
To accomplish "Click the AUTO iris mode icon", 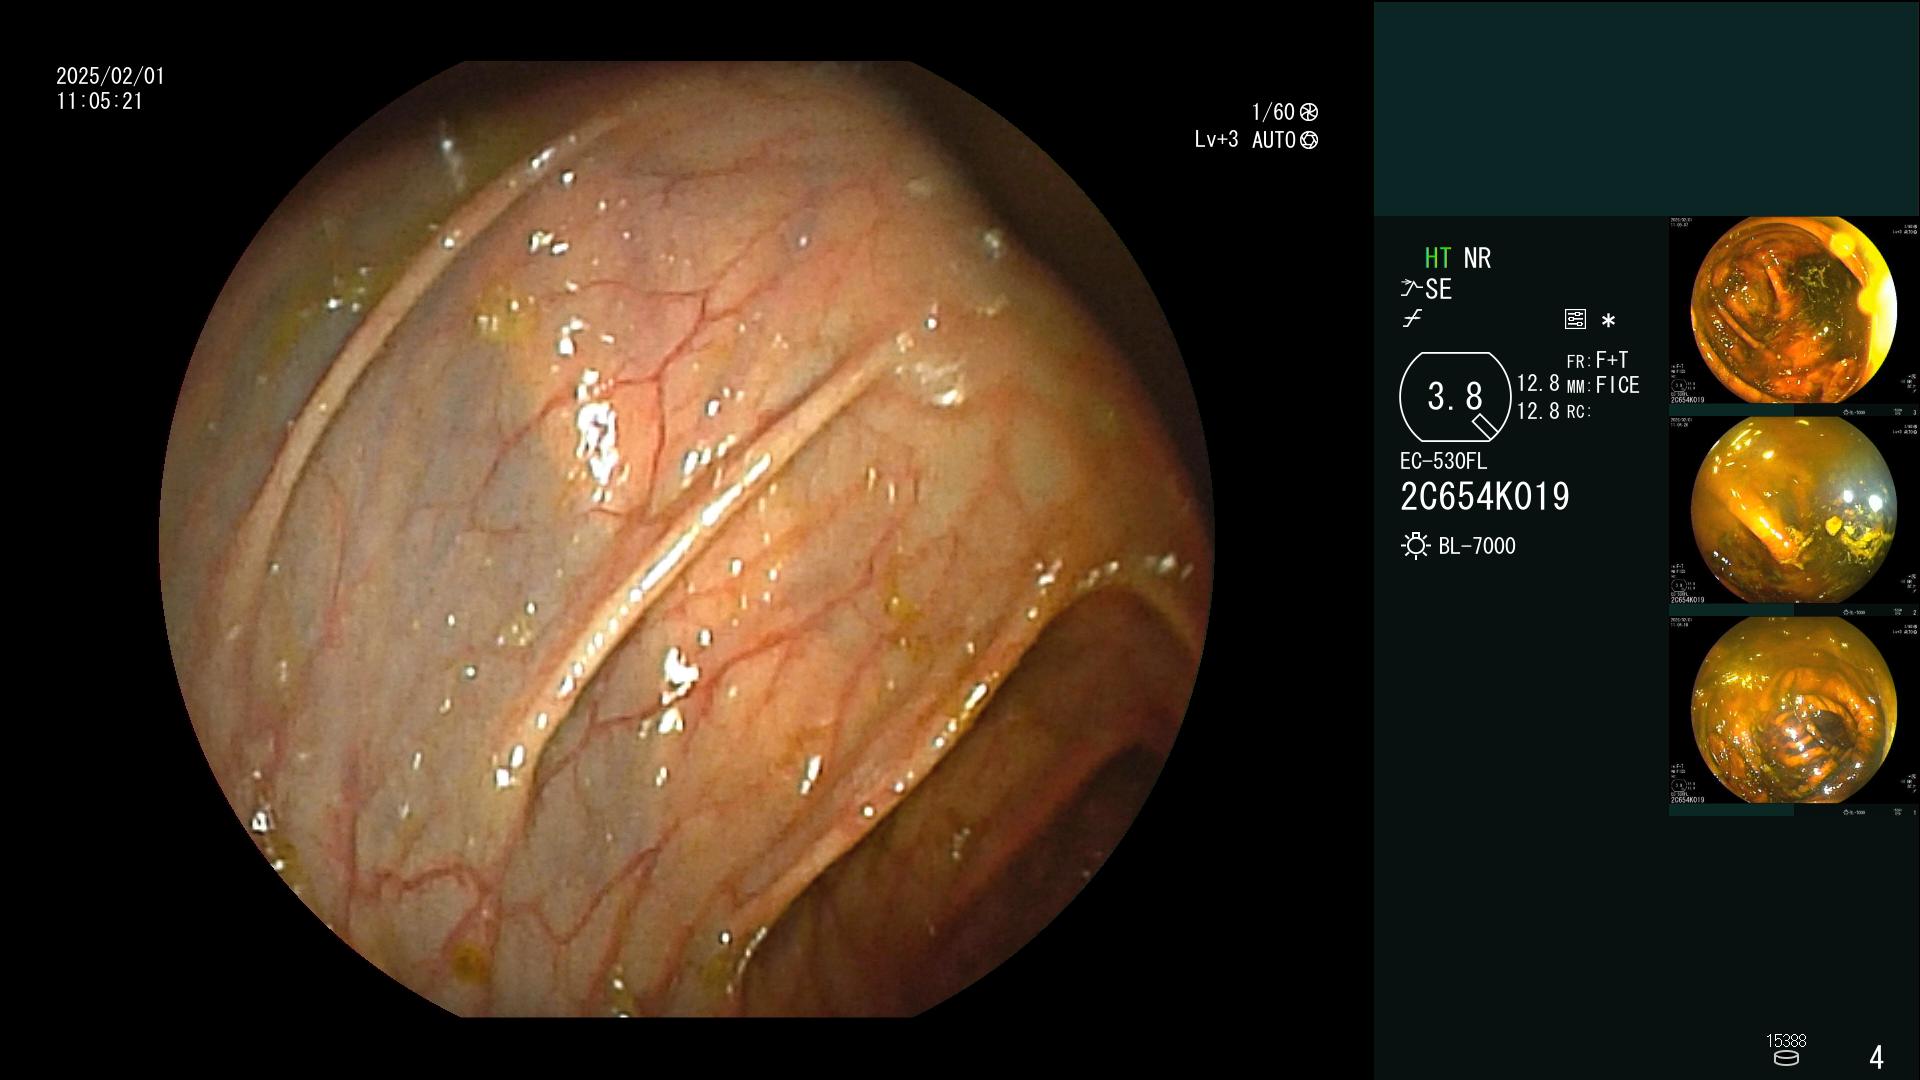I will [1309, 141].
